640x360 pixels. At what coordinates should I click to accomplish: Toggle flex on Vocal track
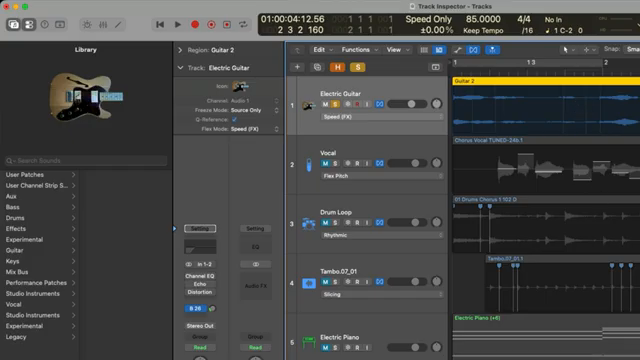(379, 163)
